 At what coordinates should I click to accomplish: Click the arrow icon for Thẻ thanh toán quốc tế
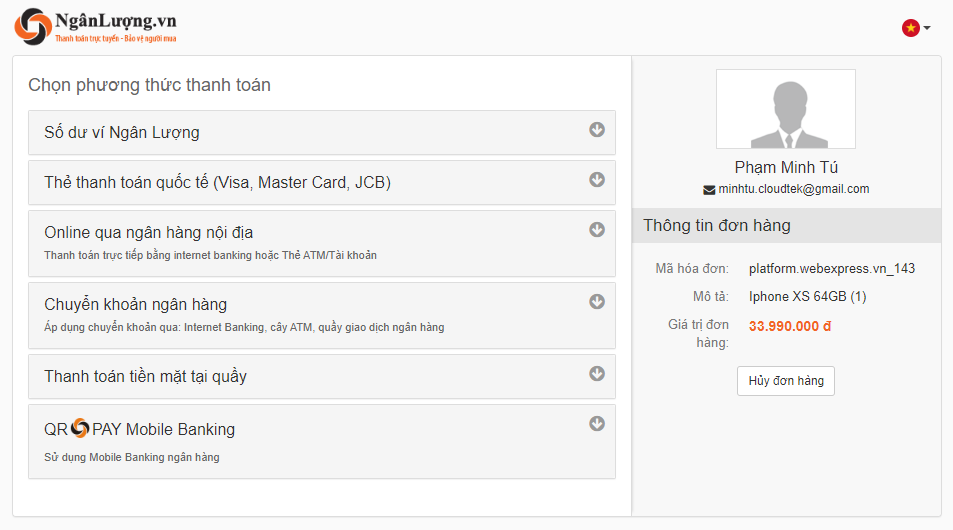(597, 179)
